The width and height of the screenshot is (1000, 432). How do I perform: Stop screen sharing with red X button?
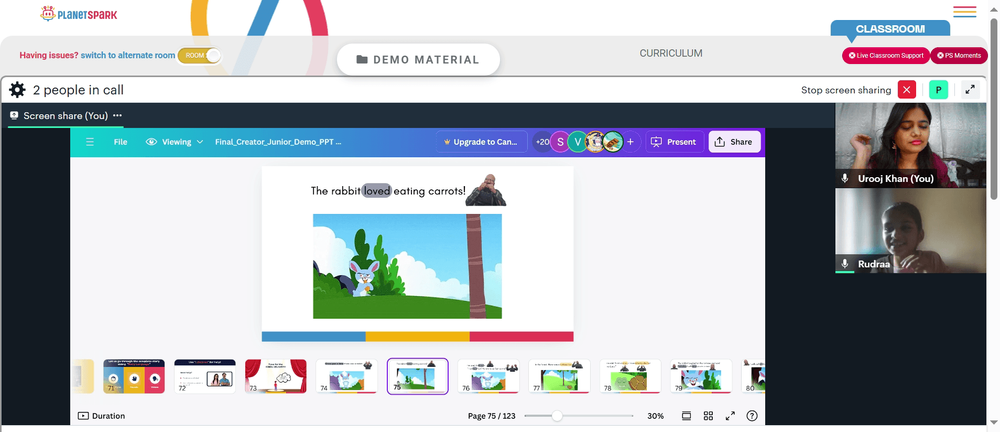point(906,90)
